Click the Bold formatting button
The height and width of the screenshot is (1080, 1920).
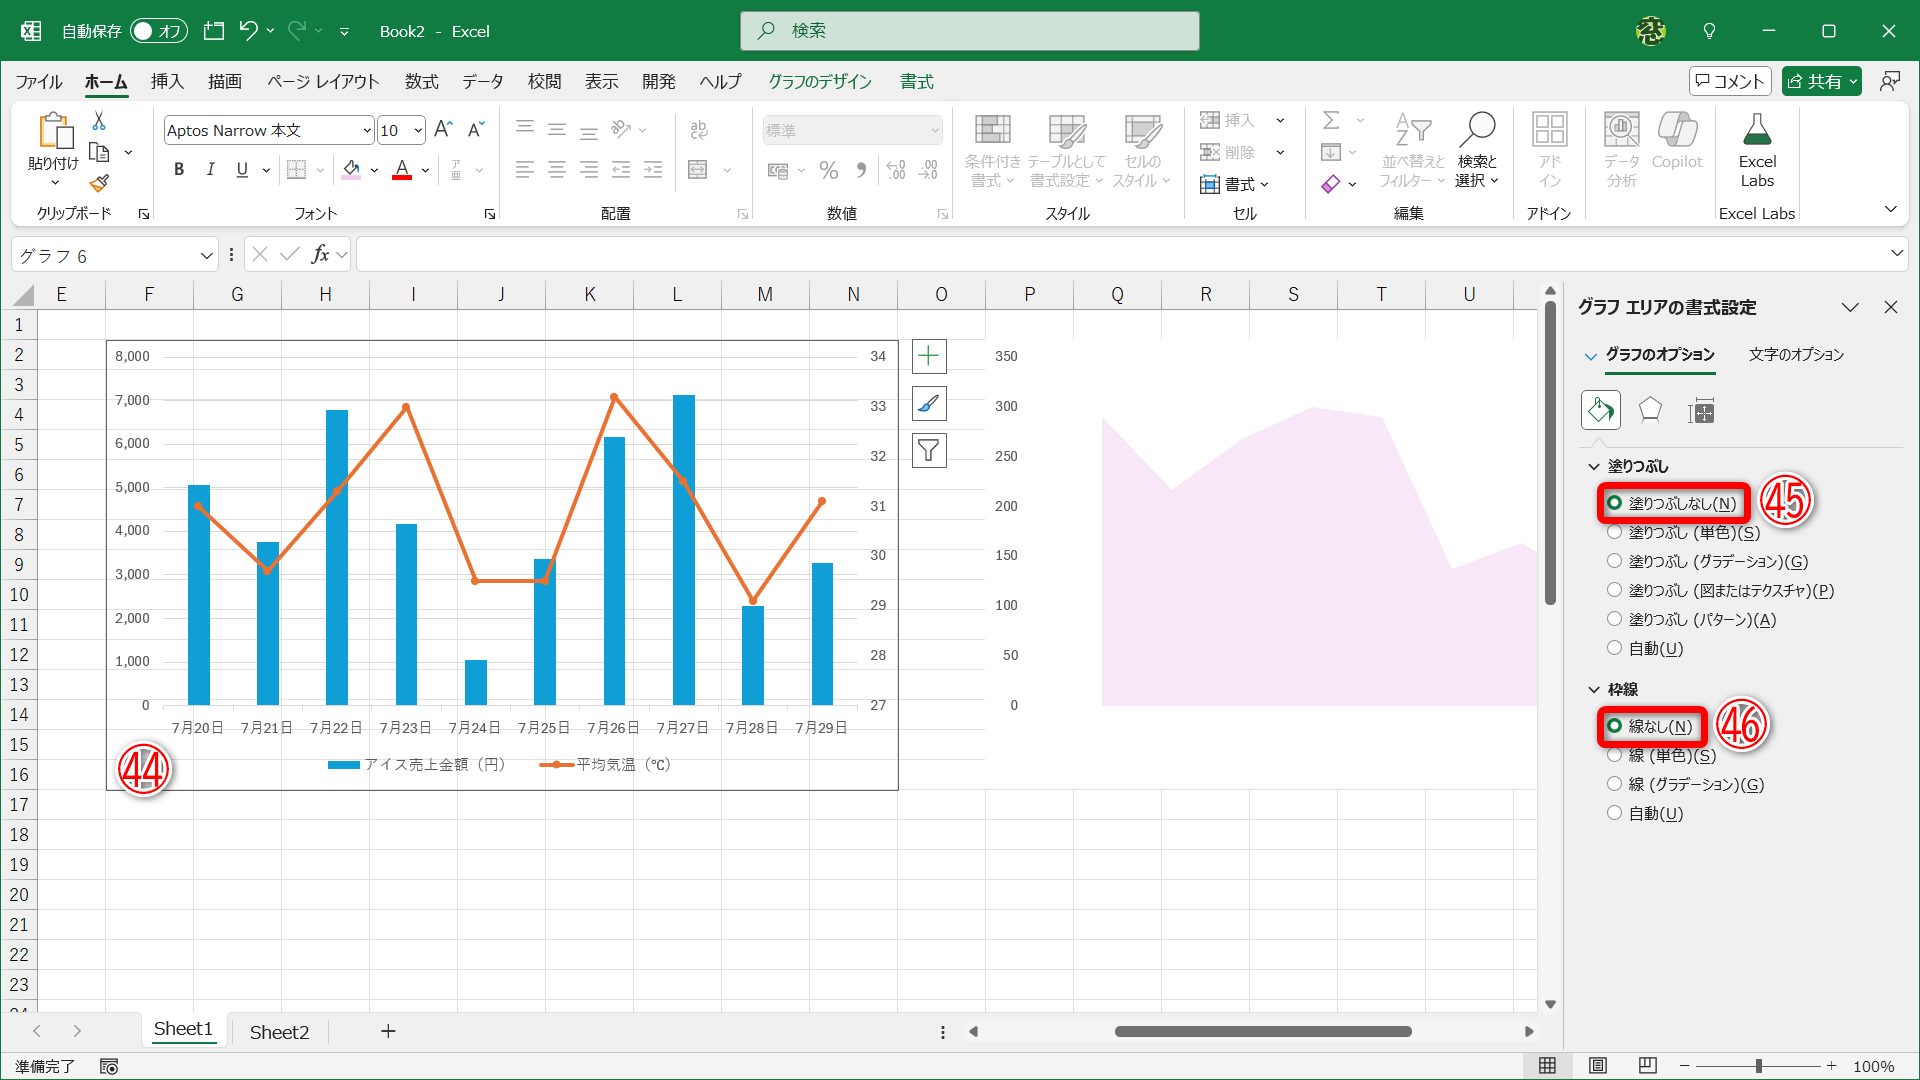179,170
